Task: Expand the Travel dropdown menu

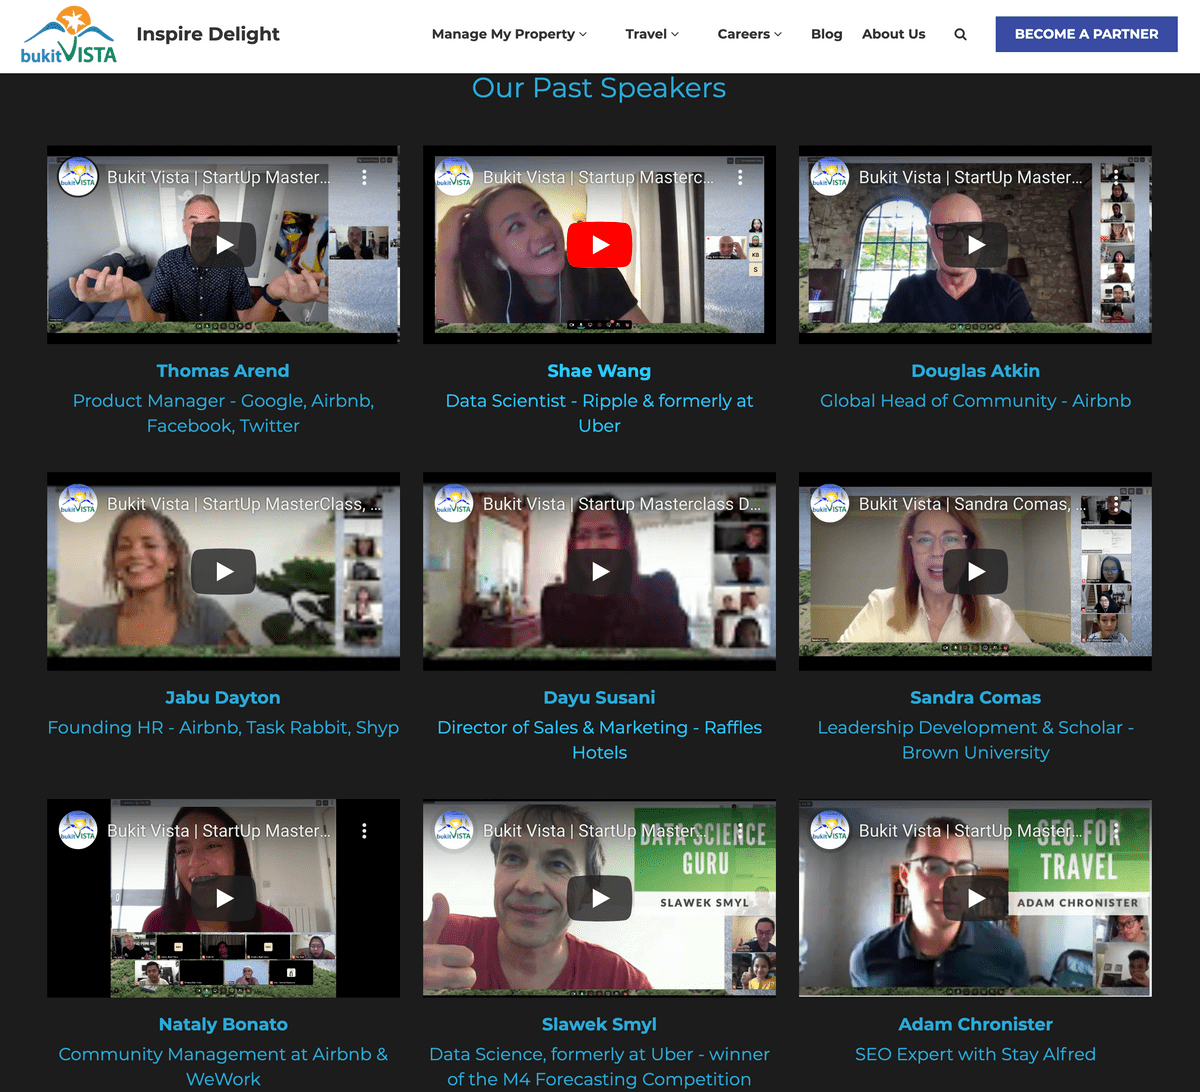Action: coord(652,34)
